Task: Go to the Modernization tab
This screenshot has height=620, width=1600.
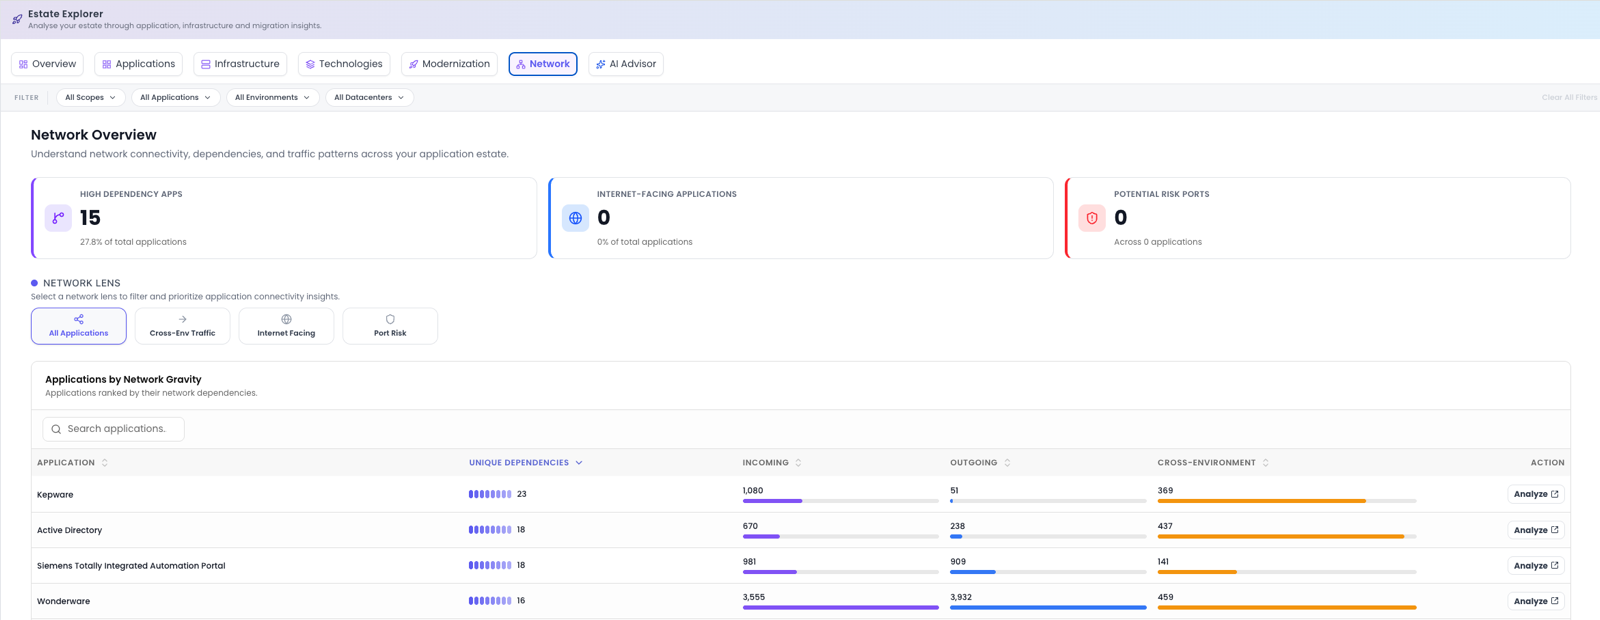Action: 449,64
